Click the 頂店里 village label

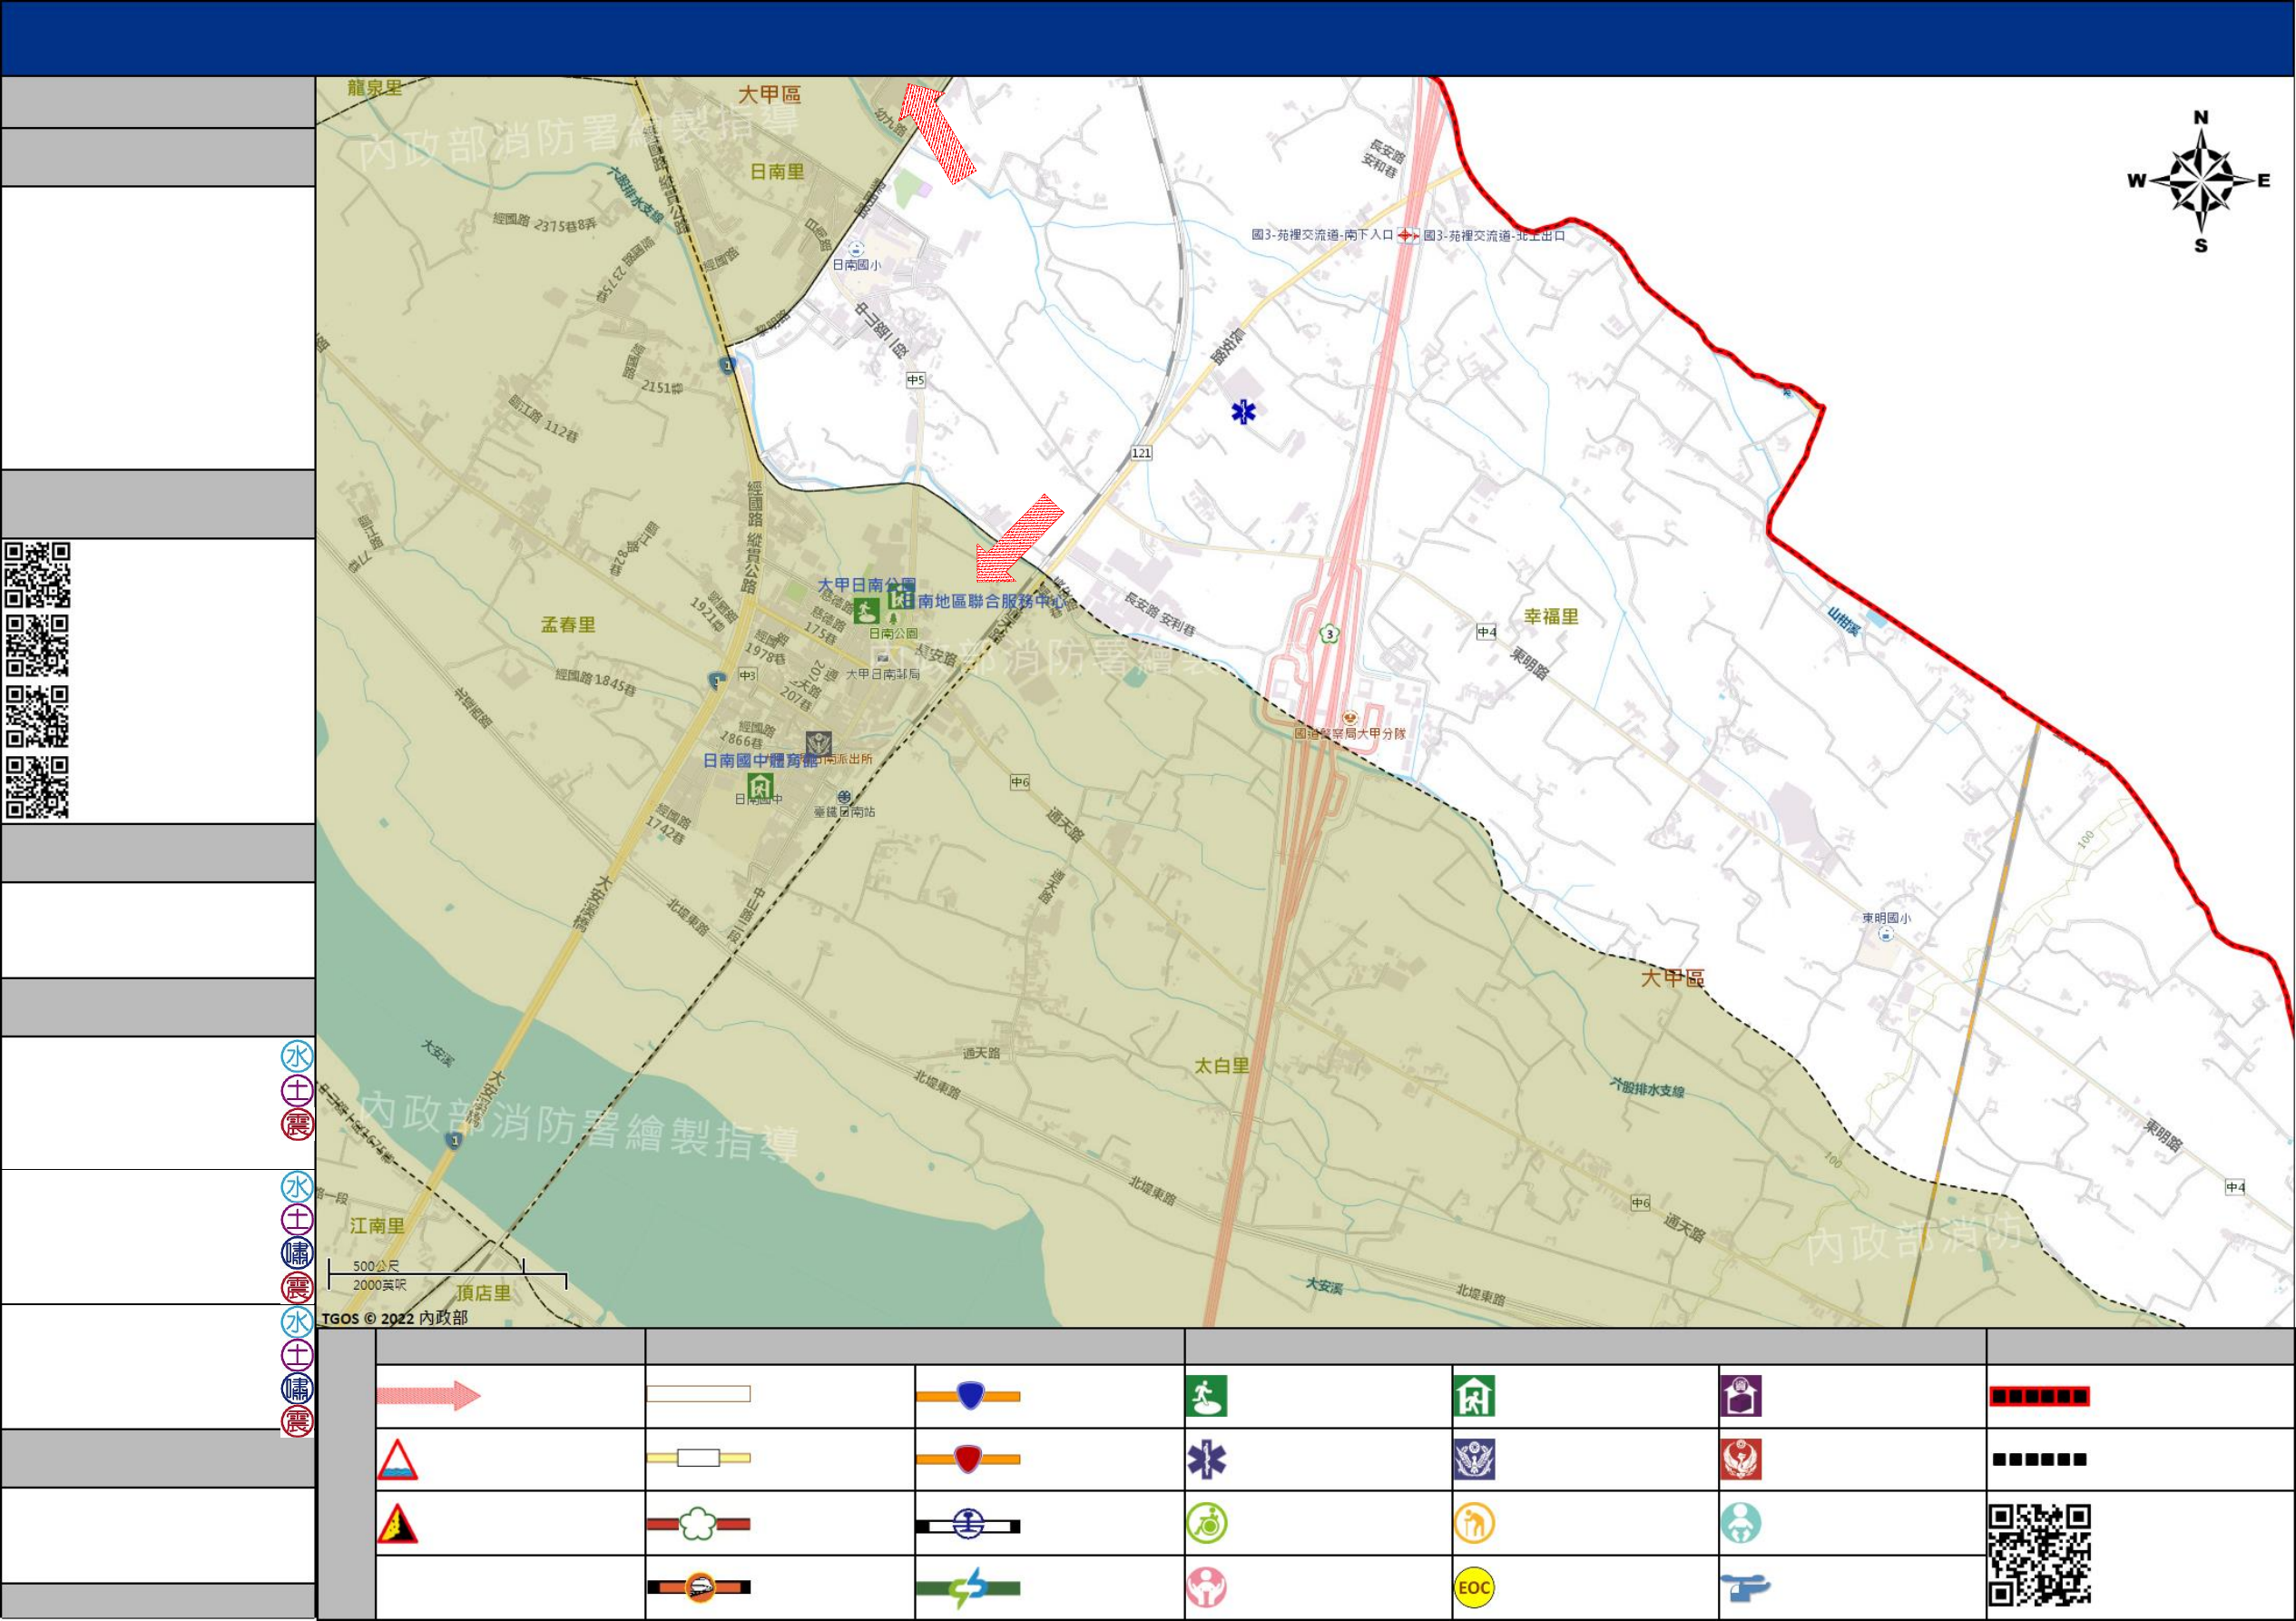[x=484, y=1293]
